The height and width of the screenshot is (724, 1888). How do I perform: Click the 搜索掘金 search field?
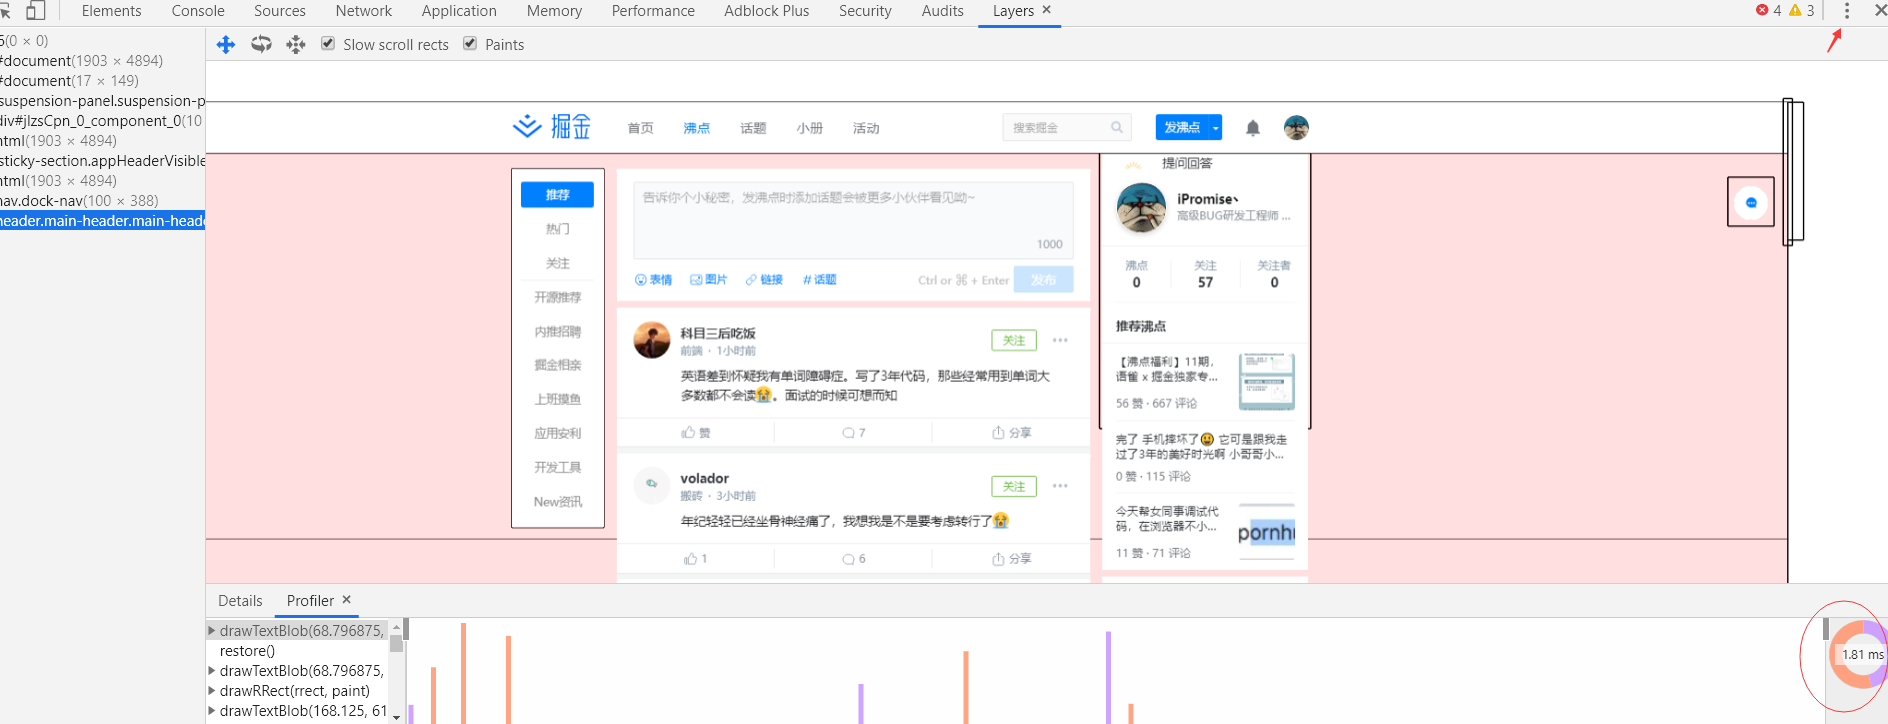1067,127
